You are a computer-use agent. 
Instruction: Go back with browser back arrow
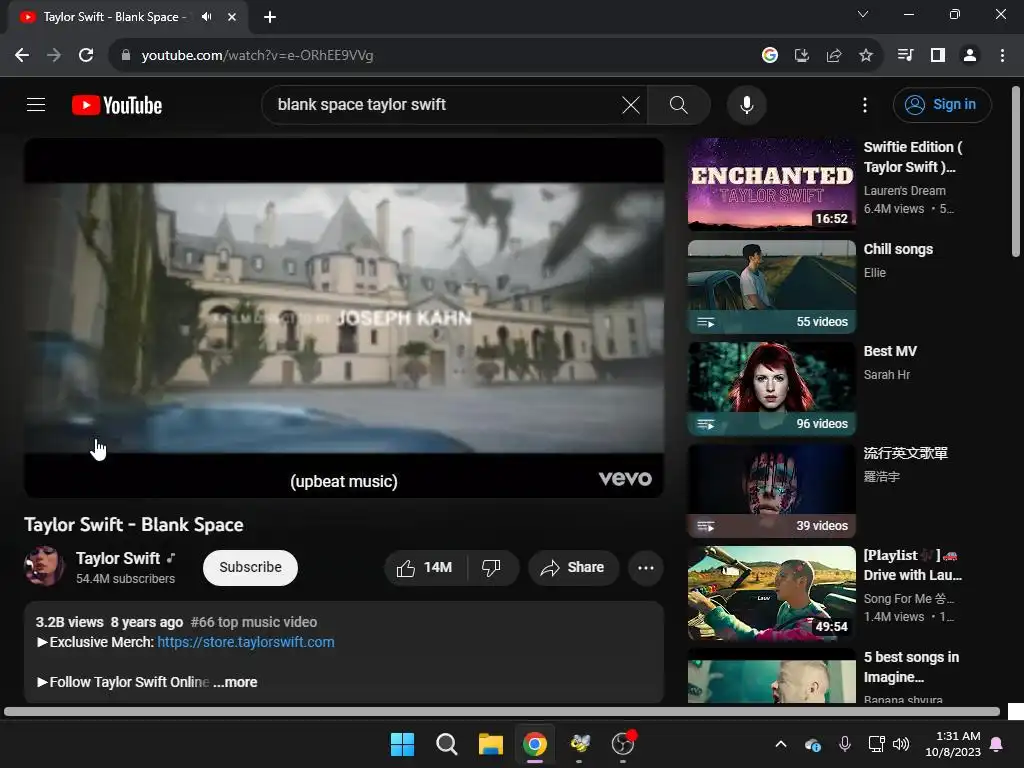click(22, 56)
